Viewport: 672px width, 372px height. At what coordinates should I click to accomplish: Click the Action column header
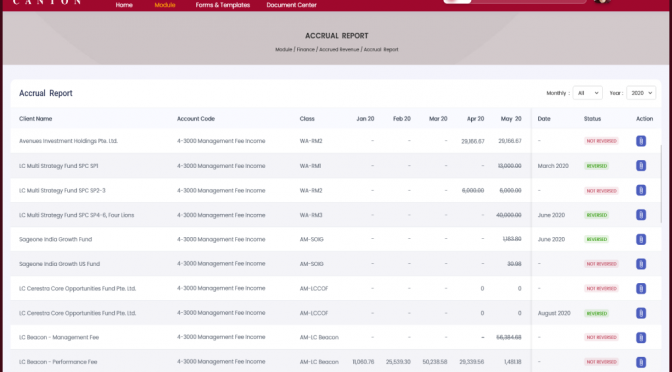[644, 119]
